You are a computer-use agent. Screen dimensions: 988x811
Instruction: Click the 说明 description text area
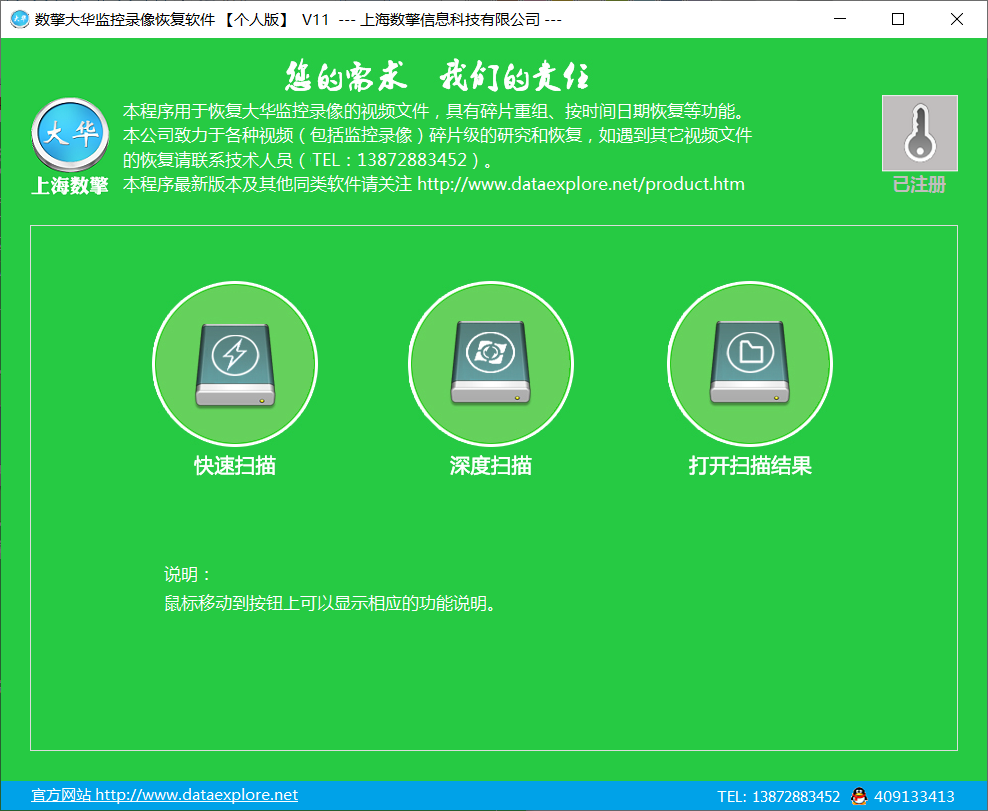(x=330, y=604)
